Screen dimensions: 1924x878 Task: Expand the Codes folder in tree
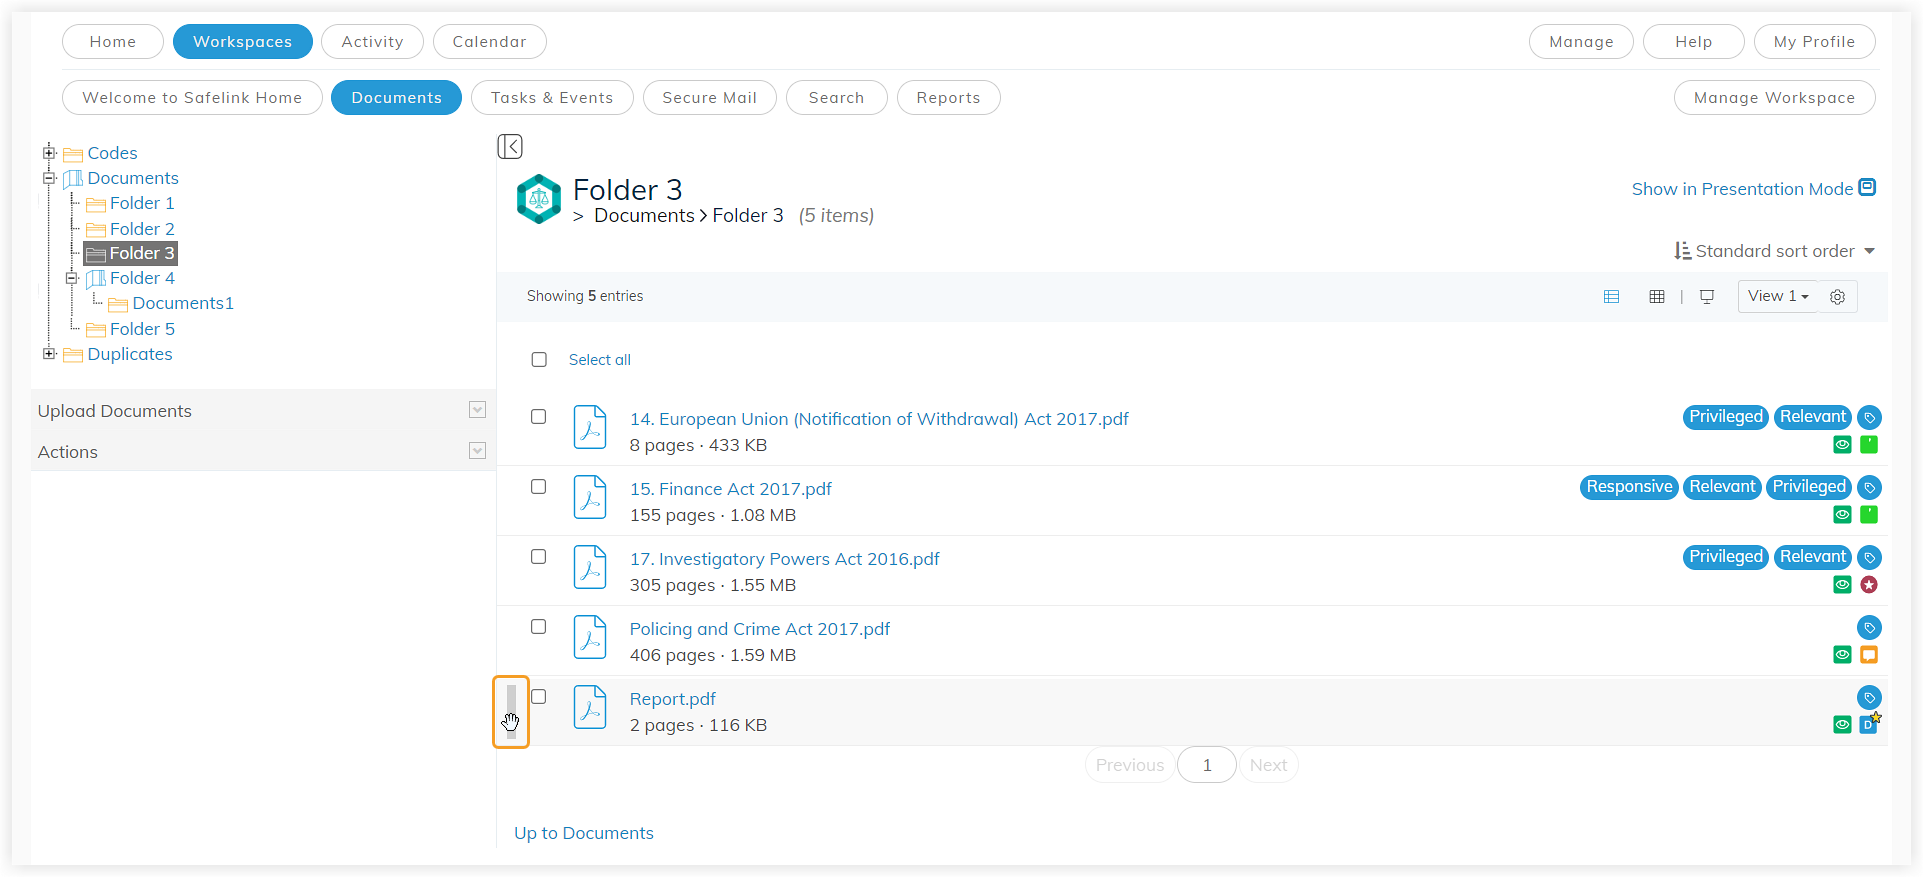(49, 153)
